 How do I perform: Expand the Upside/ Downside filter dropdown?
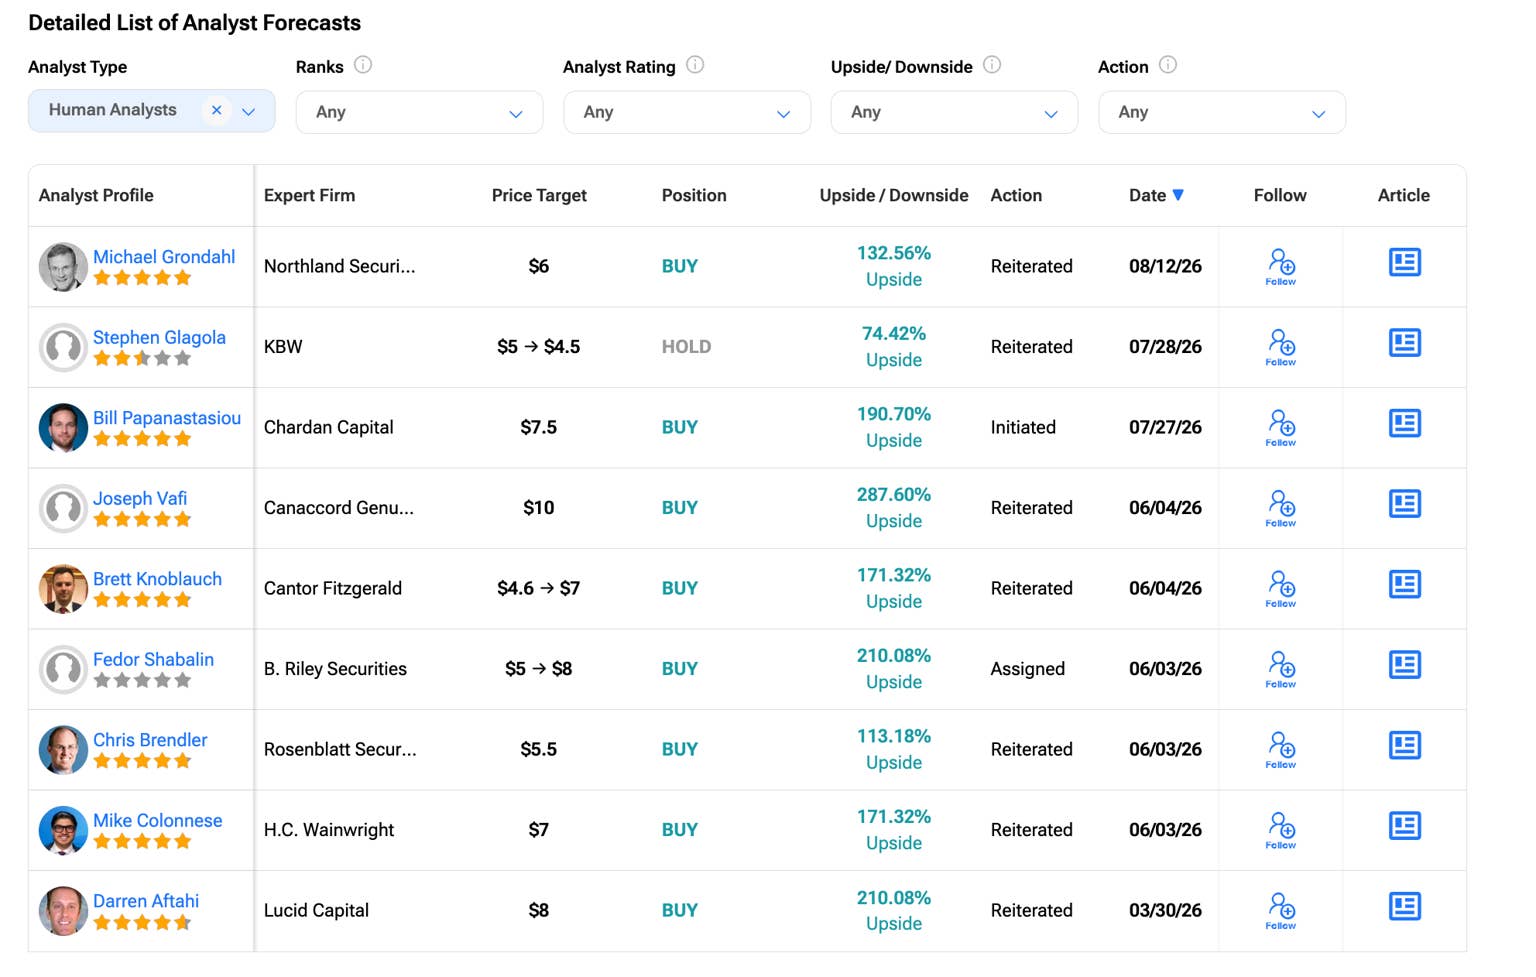[x=954, y=112]
